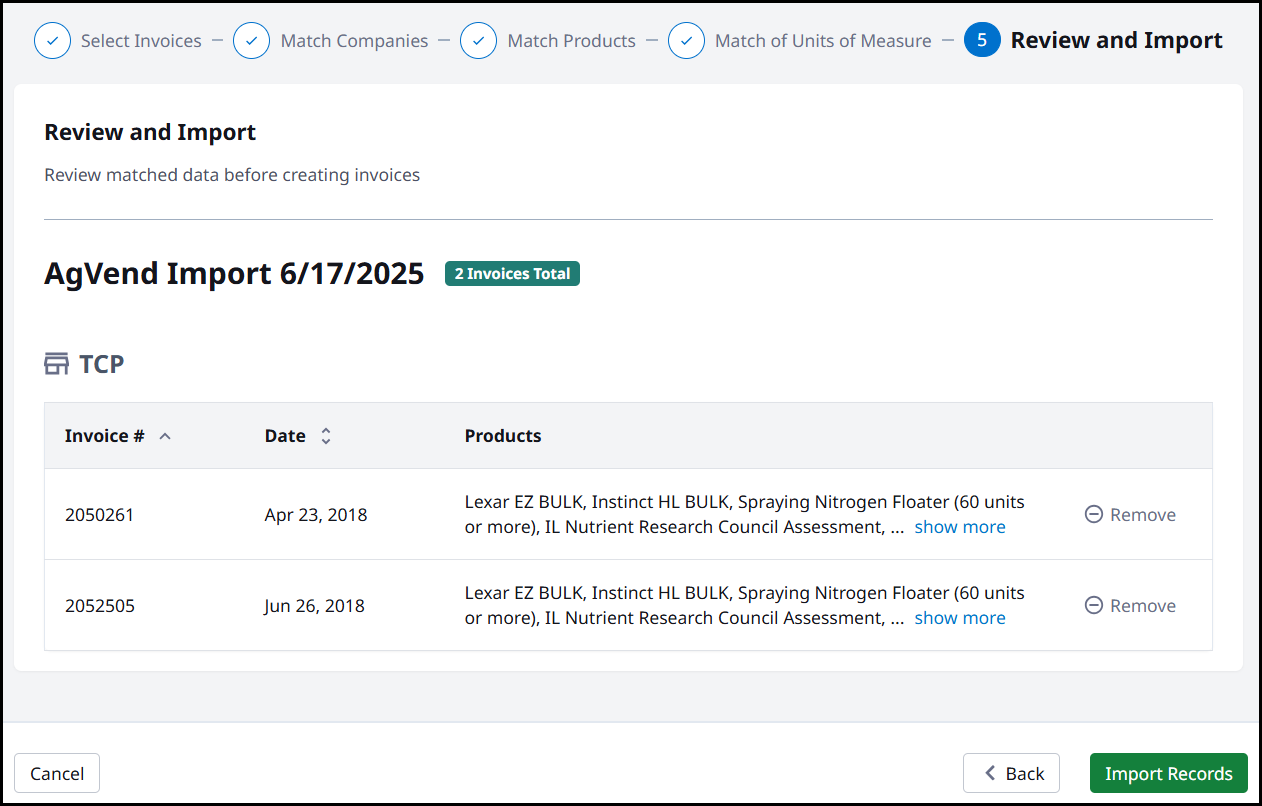Go to the Select Invoices step

(141, 41)
